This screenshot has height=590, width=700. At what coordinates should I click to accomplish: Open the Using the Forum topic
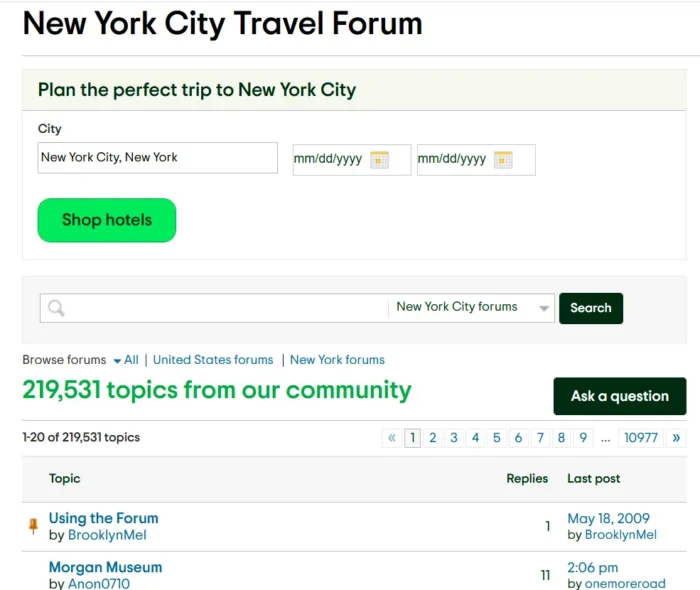104,518
